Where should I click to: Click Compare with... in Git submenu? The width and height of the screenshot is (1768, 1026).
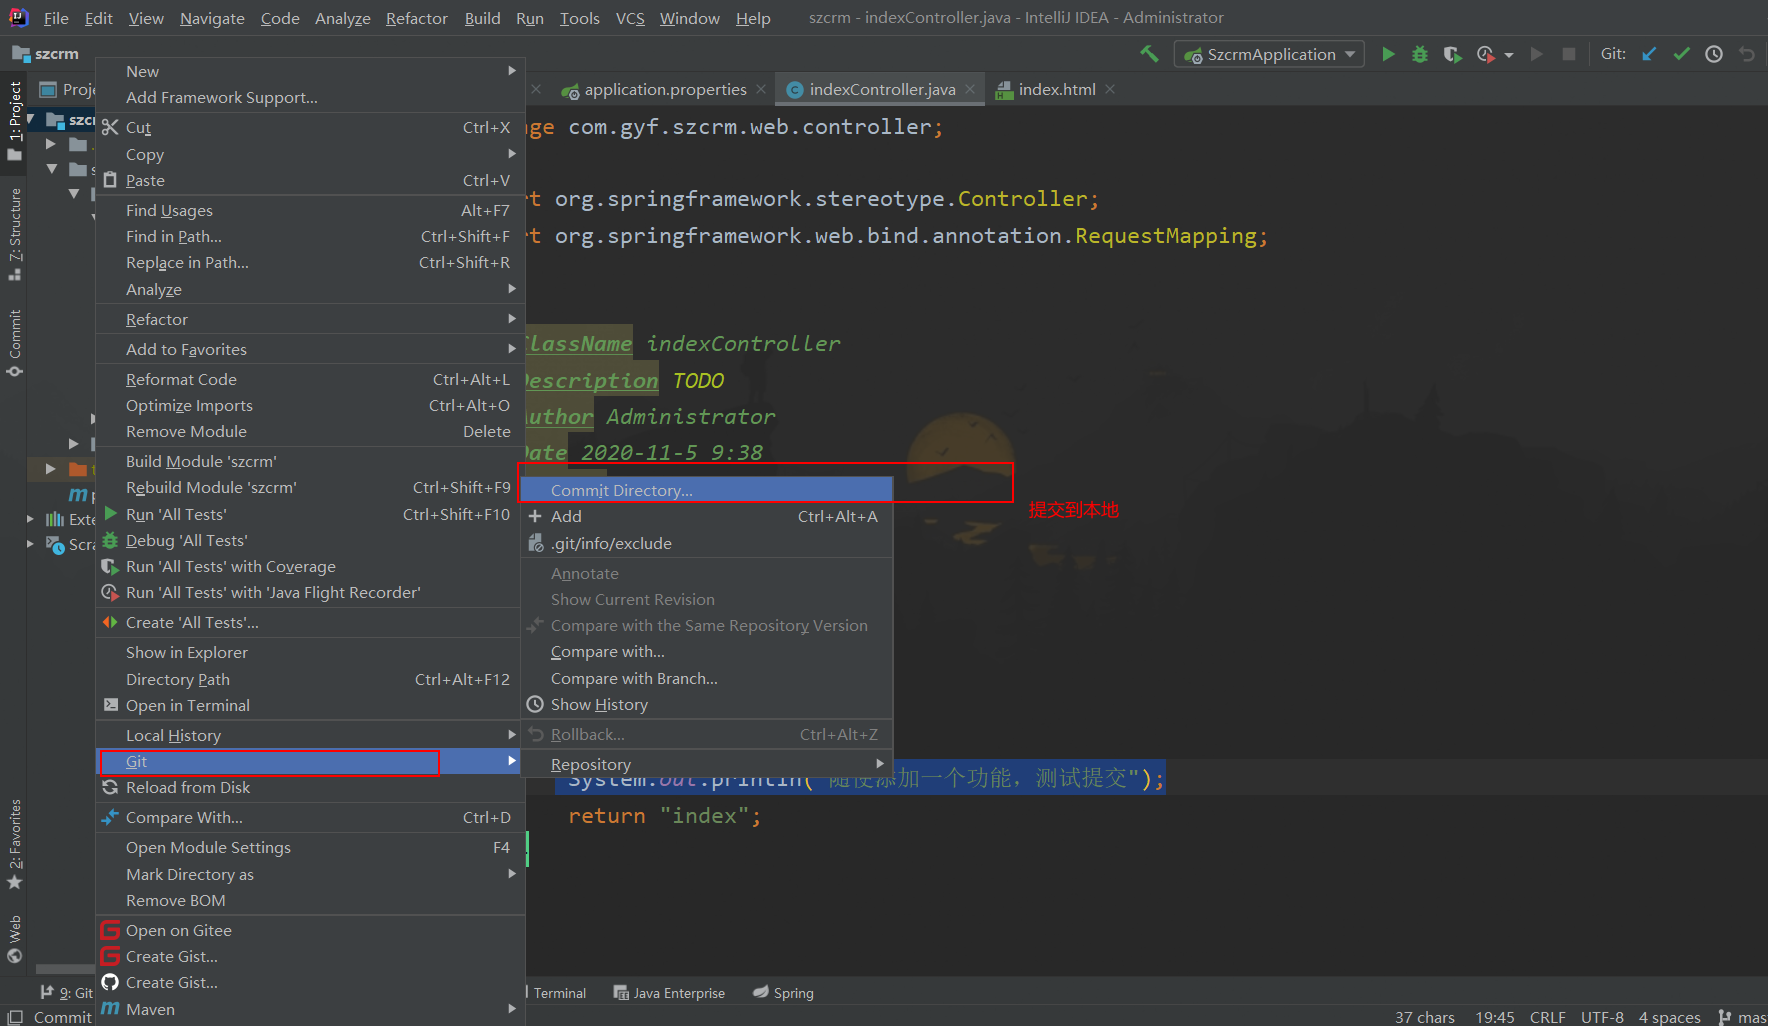(x=706, y=651)
